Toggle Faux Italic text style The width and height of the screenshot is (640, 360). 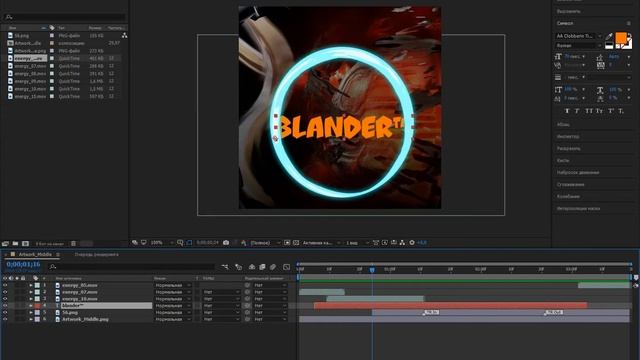[577, 111]
